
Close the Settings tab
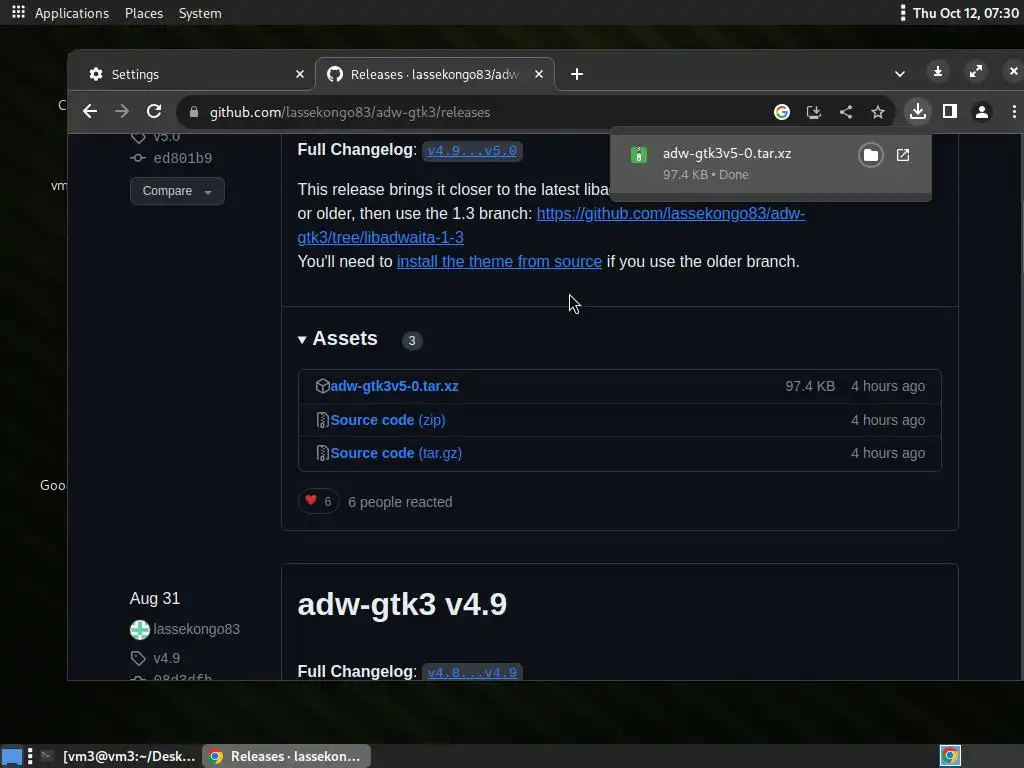(x=300, y=74)
